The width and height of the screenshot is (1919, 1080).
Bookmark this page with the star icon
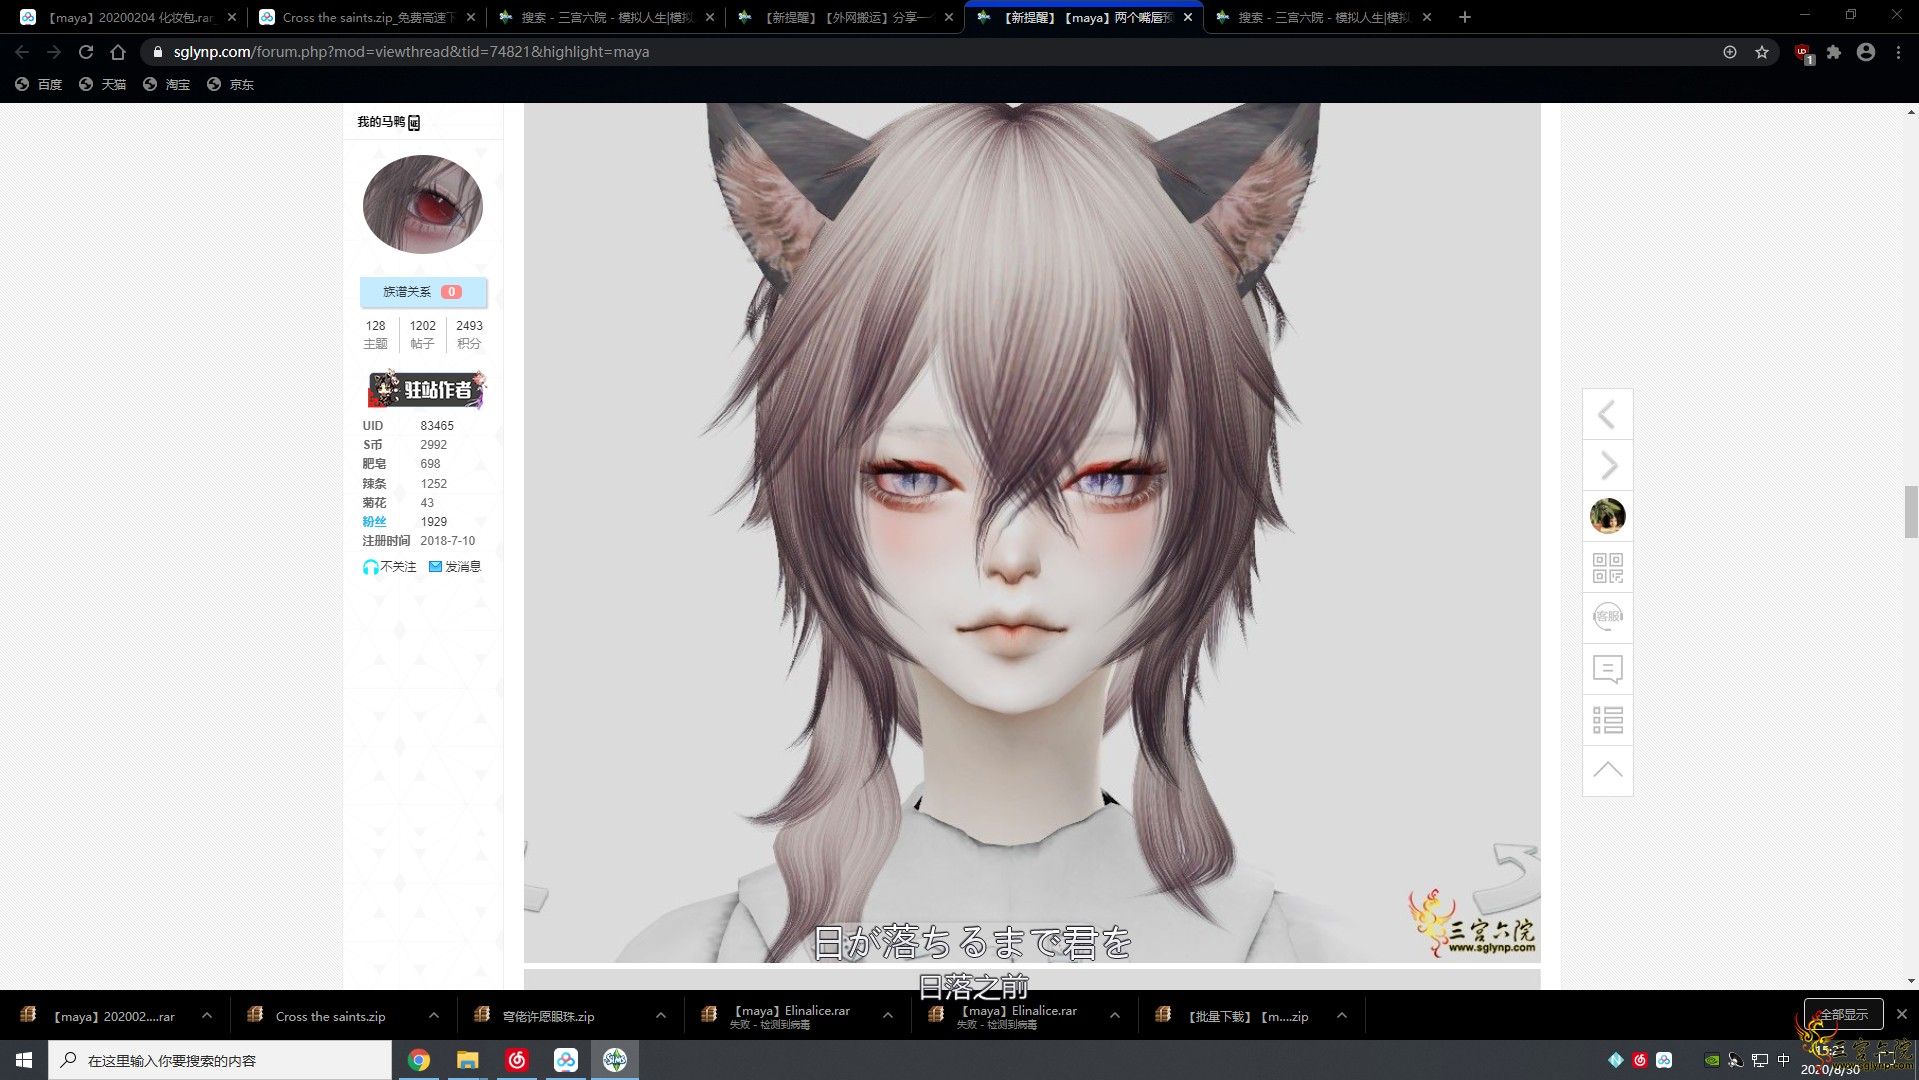(x=1762, y=52)
